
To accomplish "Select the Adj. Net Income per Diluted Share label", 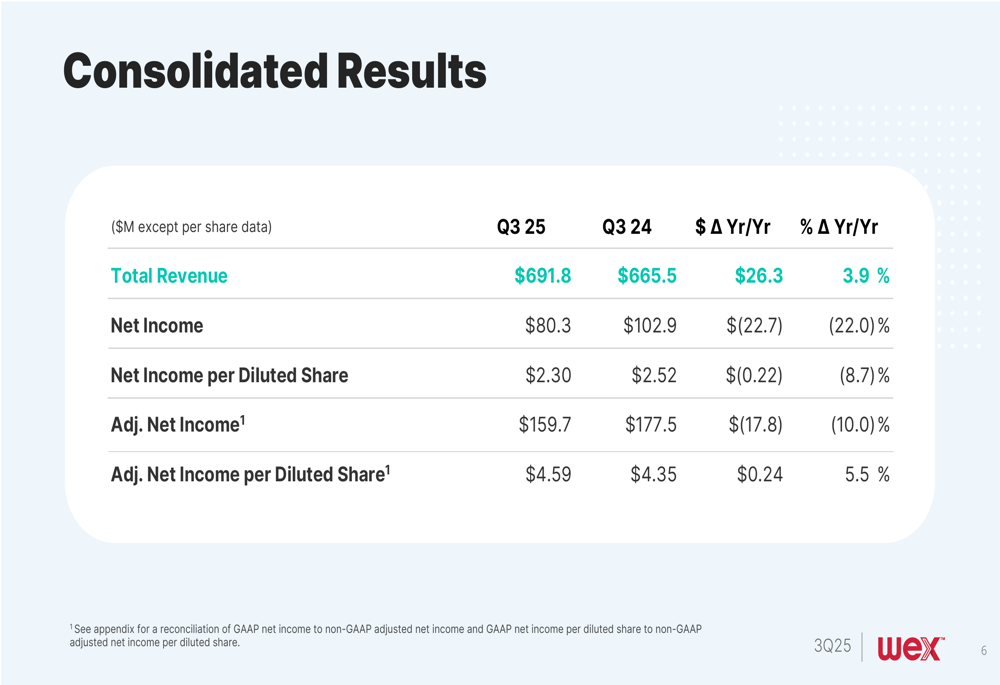I will tap(250, 474).
